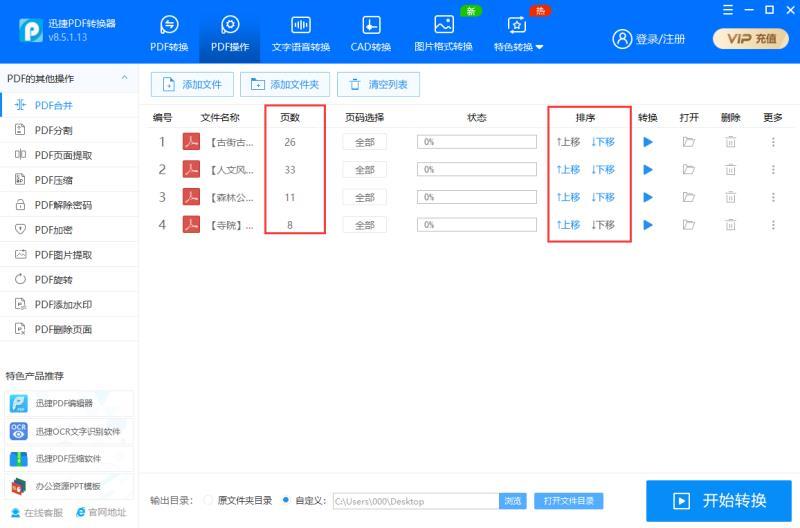Click the 官网地址 link
This screenshot has height=528, width=800.
[x=101, y=513]
